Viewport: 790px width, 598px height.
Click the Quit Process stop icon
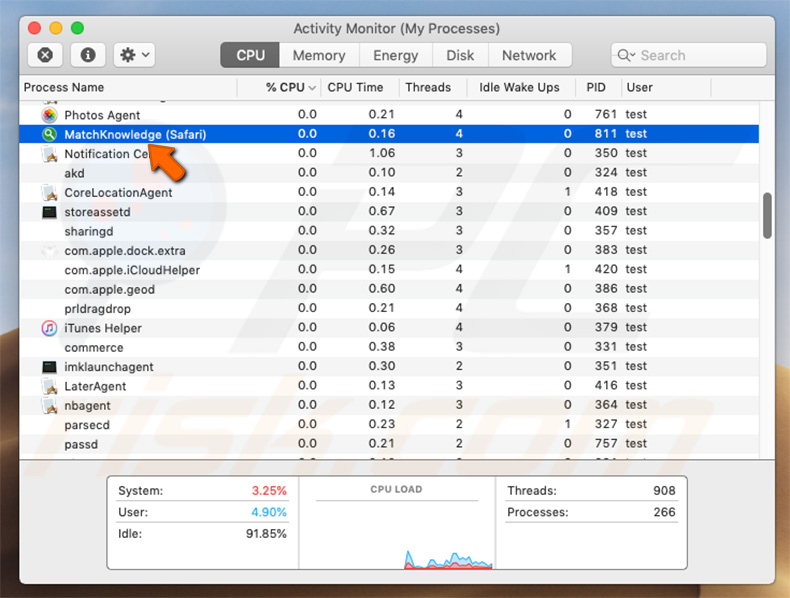point(45,55)
